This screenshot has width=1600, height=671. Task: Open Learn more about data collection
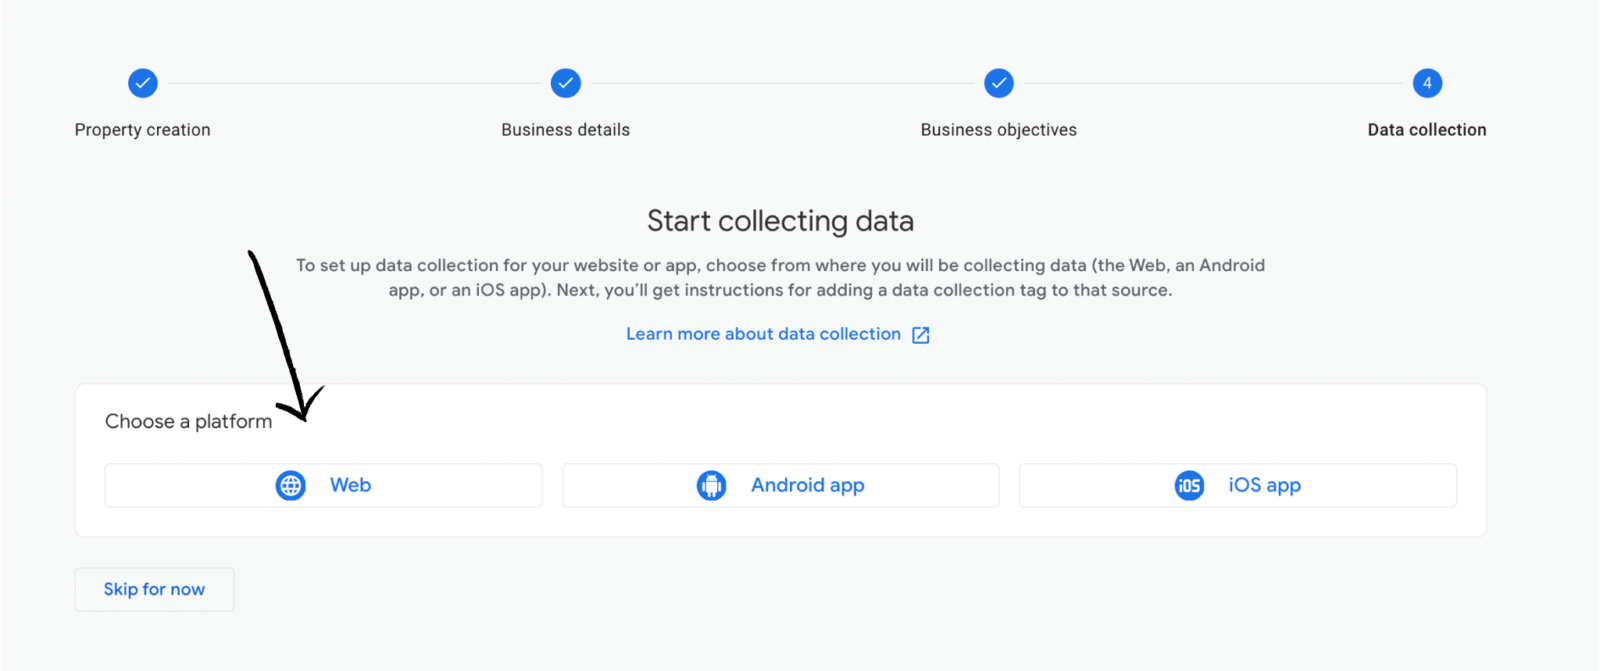tap(763, 334)
